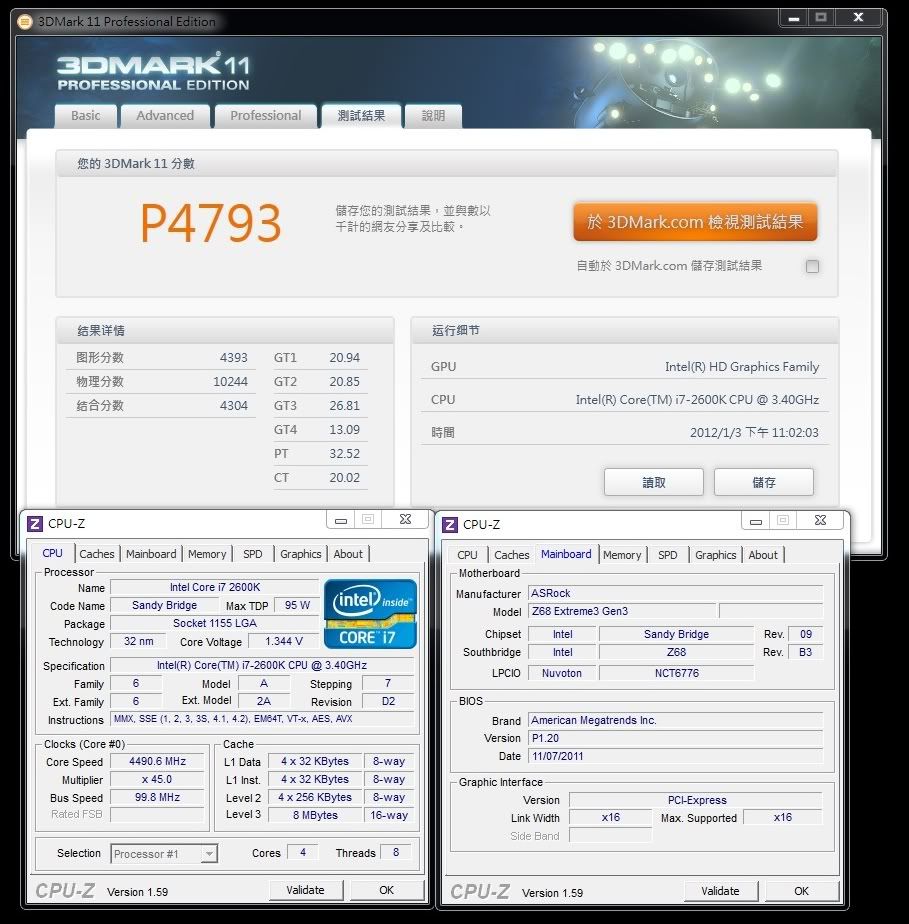Open the Advanced tab in 3DMark
This screenshot has width=909, height=924.
tap(165, 116)
